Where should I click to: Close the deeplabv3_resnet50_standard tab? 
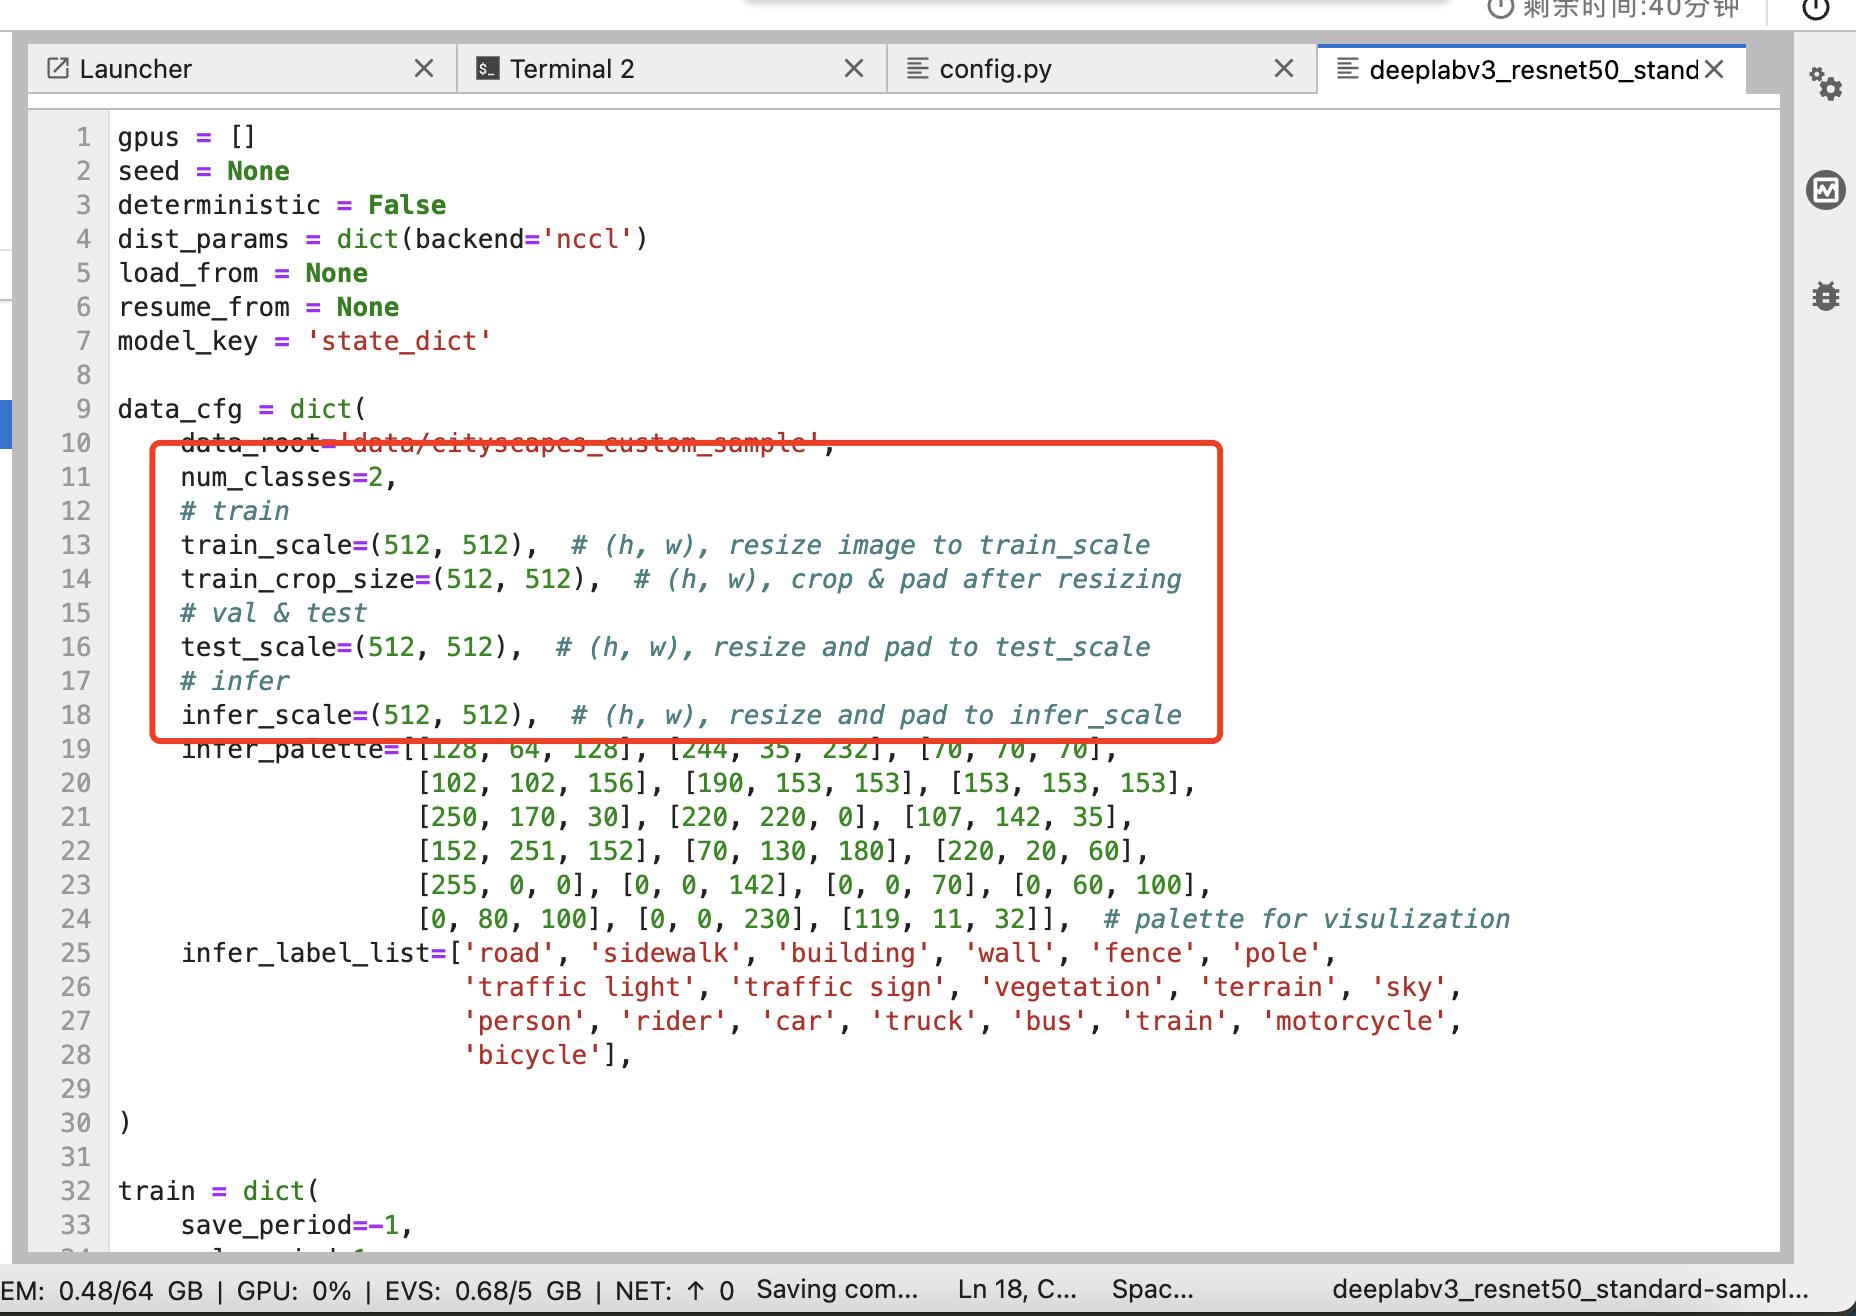pyautogui.click(x=1714, y=69)
